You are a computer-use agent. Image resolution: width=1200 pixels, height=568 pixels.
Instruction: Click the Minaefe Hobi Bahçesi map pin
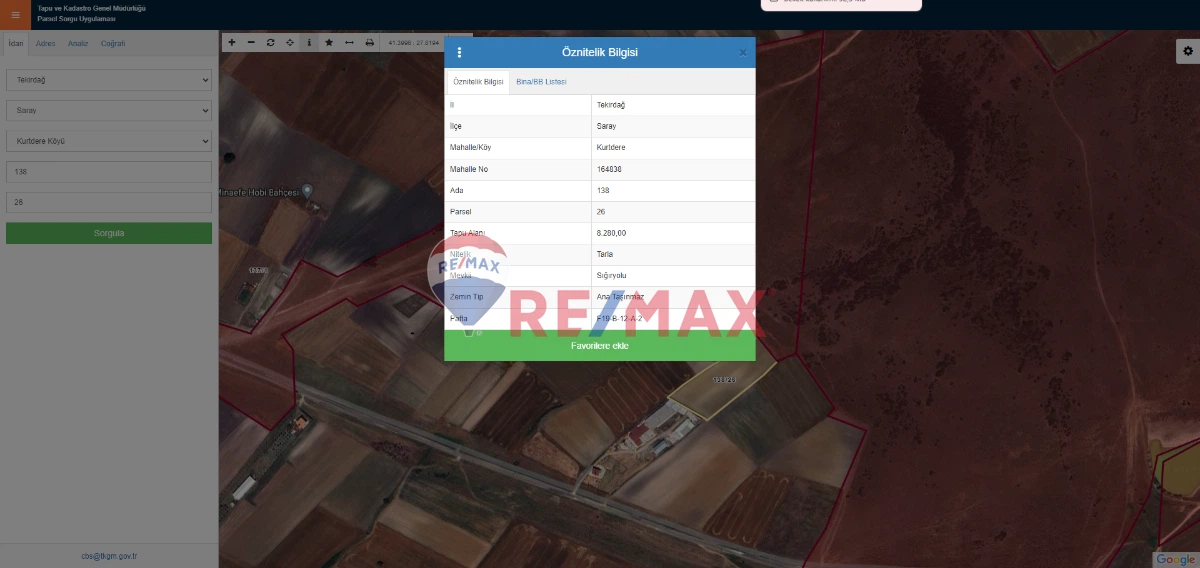pyautogui.click(x=308, y=190)
